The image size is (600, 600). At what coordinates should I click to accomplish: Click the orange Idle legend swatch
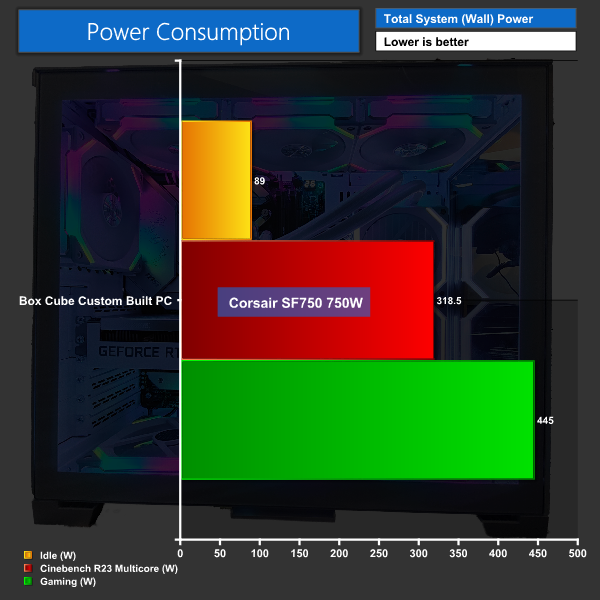[x=28, y=555]
